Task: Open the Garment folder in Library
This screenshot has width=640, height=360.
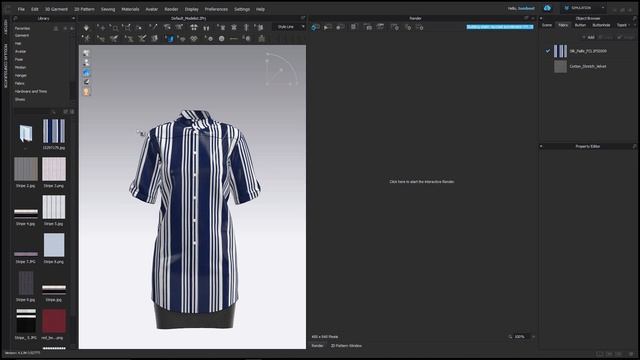Action: (x=22, y=36)
